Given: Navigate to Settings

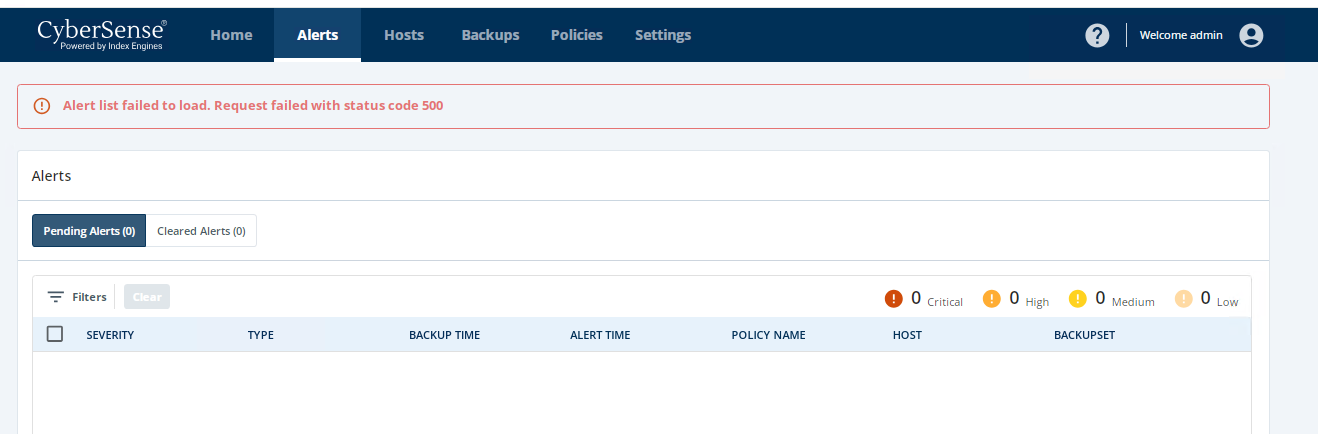Looking at the screenshot, I should pyautogui.click(x=663, y=35).
